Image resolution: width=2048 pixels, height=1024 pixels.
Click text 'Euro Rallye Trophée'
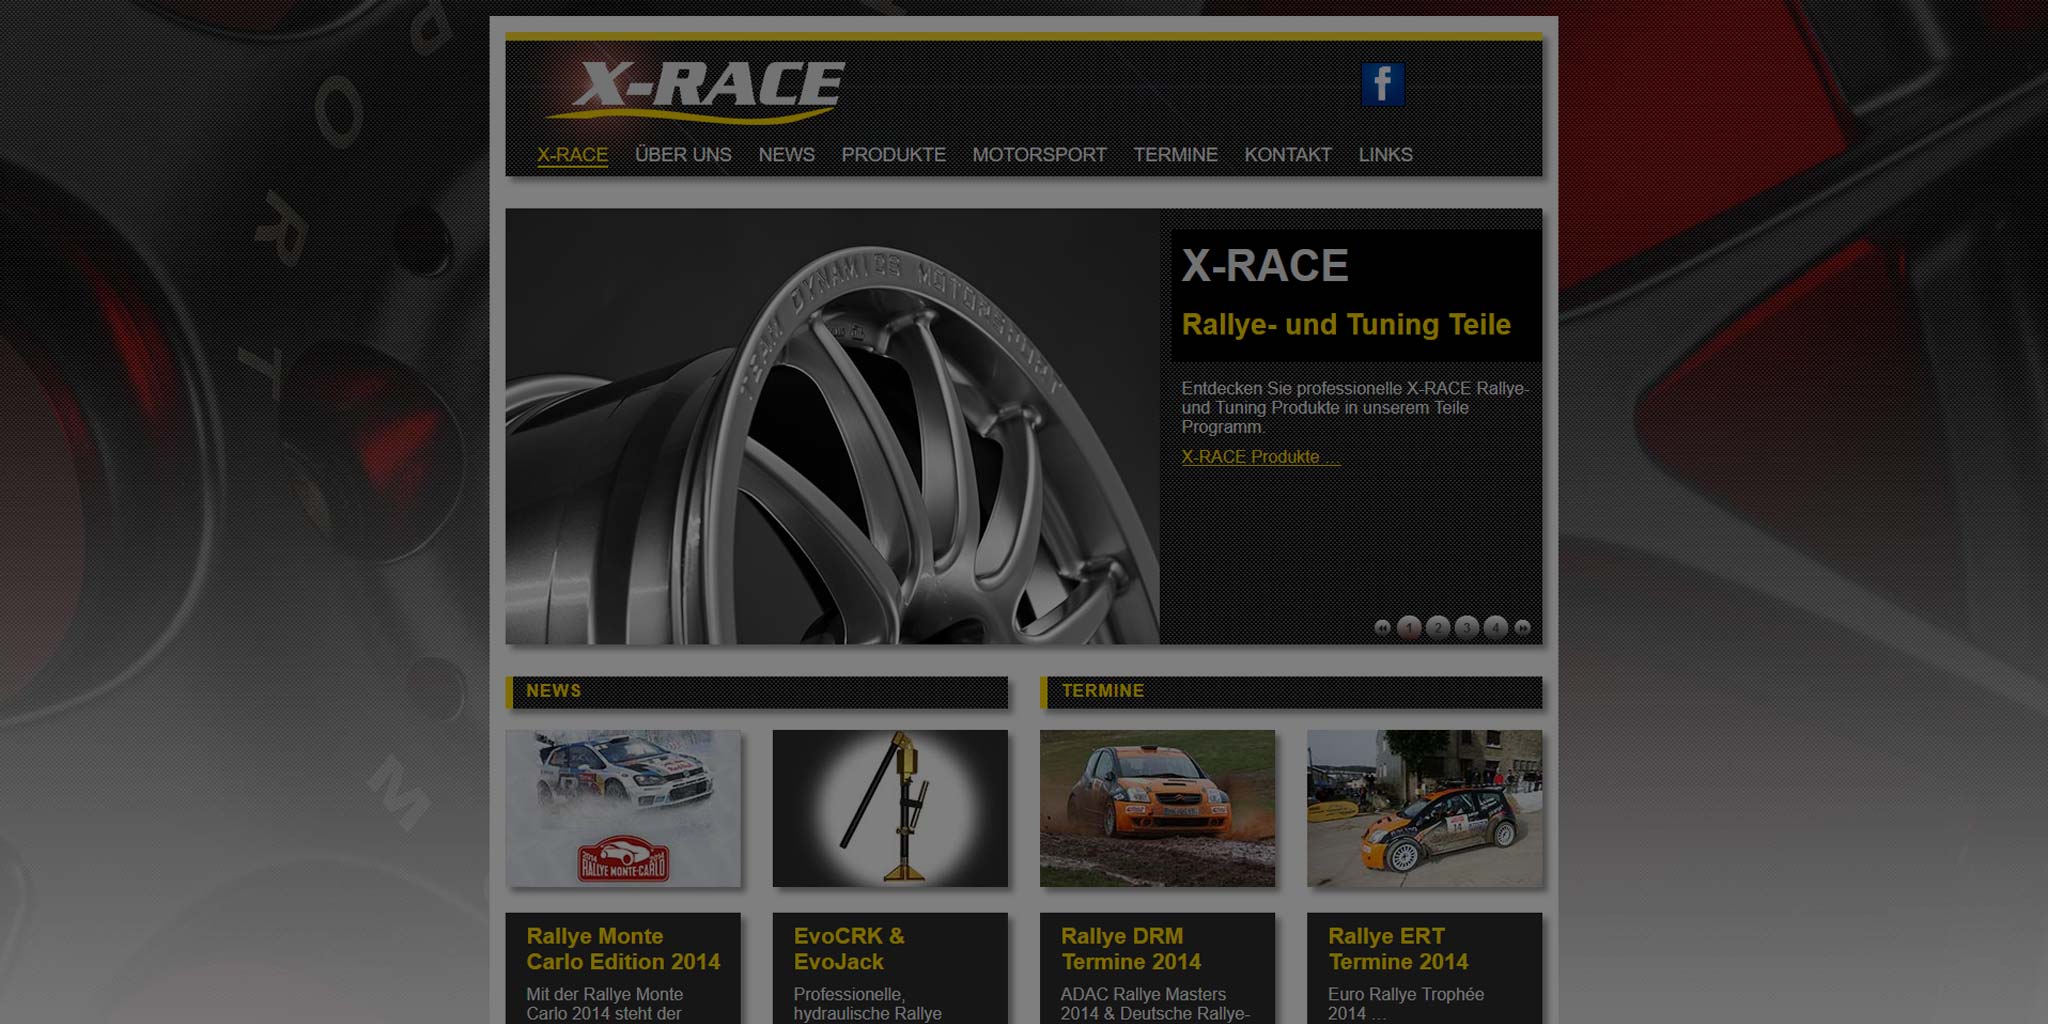point(1406,994)
